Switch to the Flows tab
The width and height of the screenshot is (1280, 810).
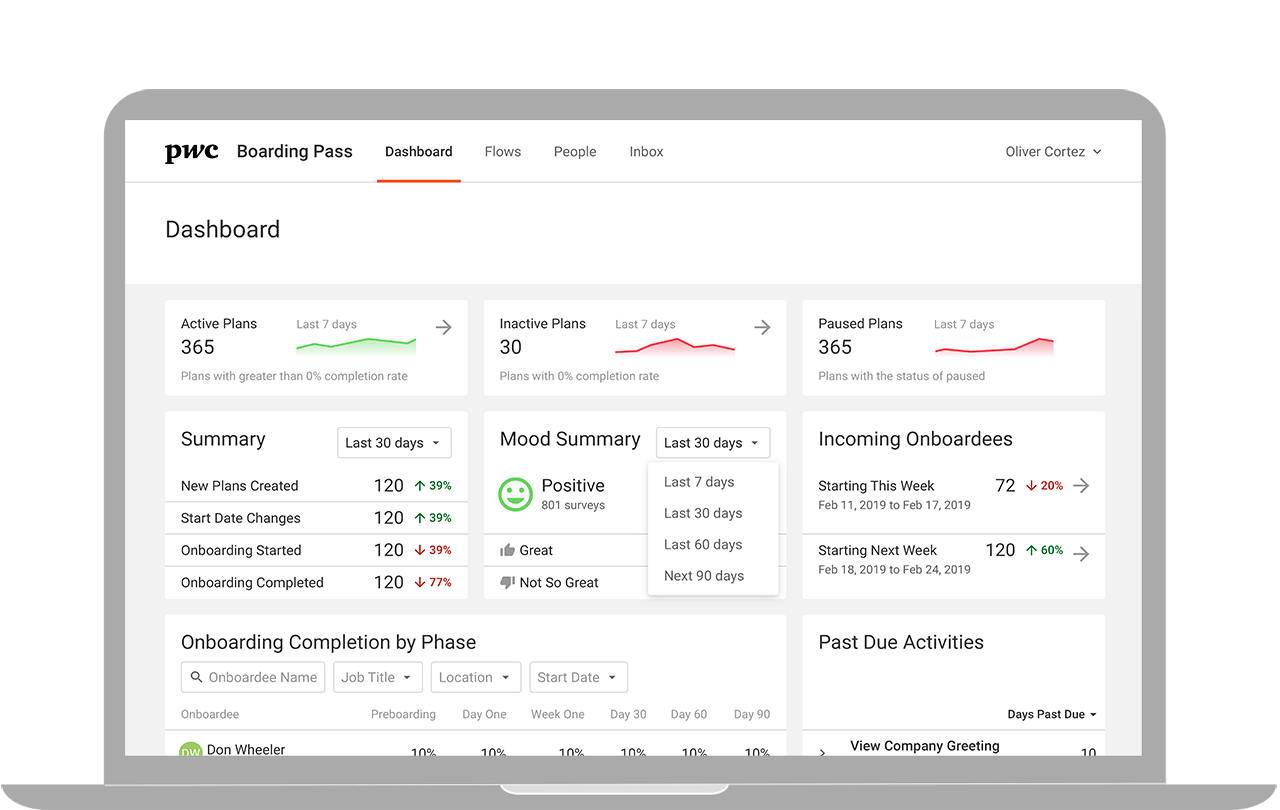point(502,152)
